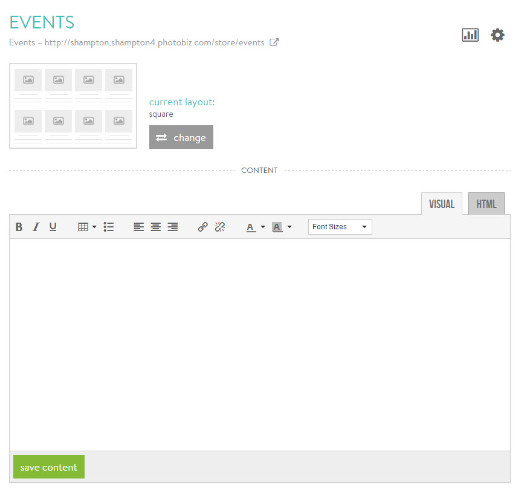The image size is (530, 490).
Task: Expand the text color dropdown arrow
Action: pyautogui.click(x=263, y=227)
